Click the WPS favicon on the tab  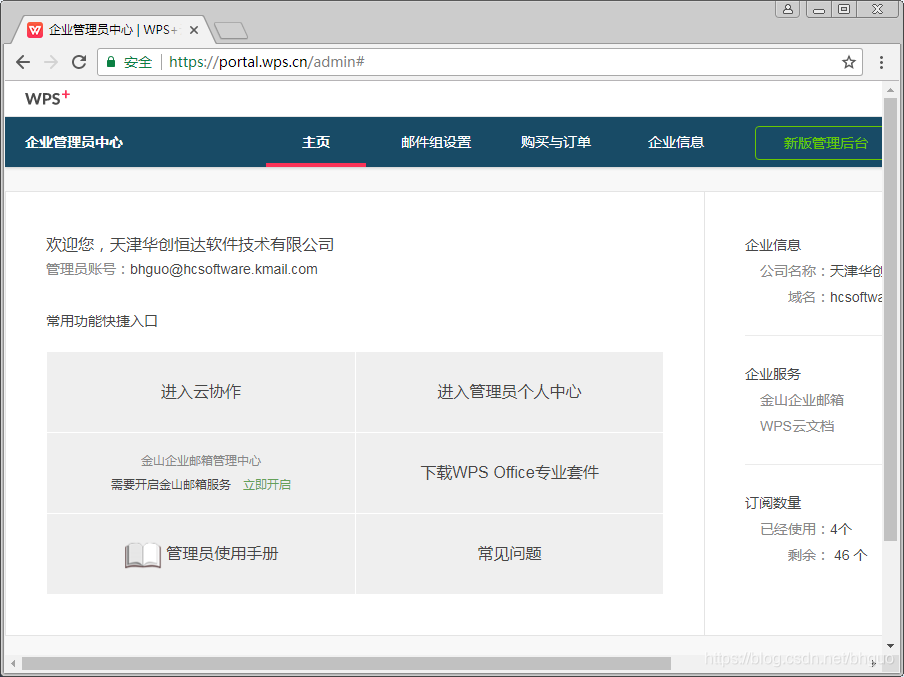pos(35,30)
